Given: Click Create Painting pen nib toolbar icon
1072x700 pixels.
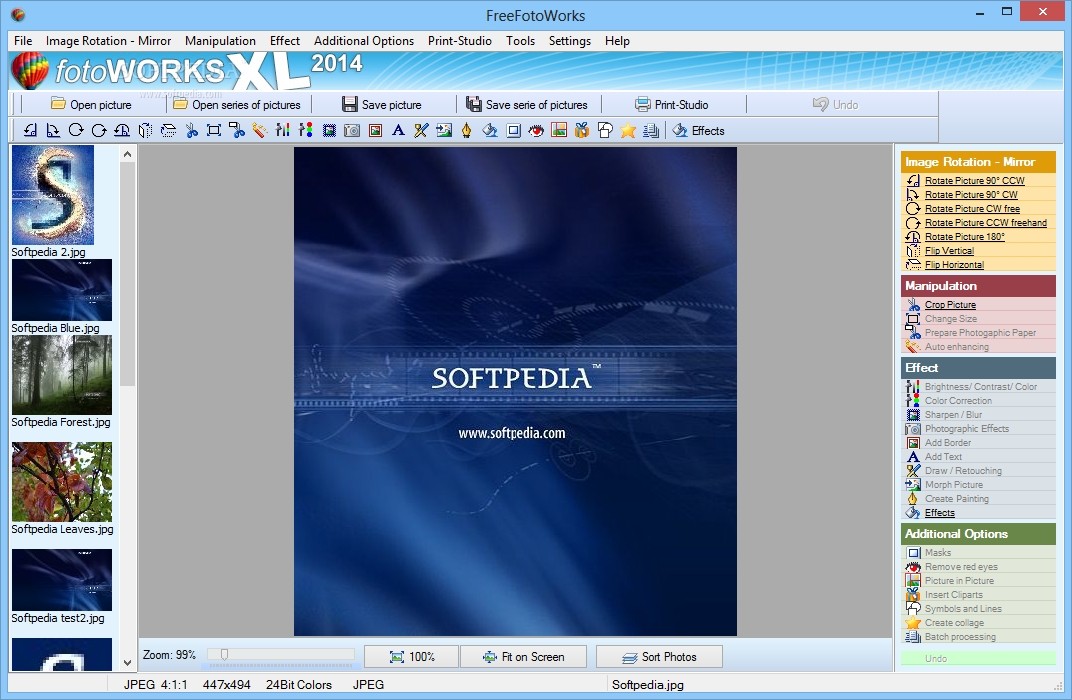Looking at the screenshot, I should (x=467, y=130).
